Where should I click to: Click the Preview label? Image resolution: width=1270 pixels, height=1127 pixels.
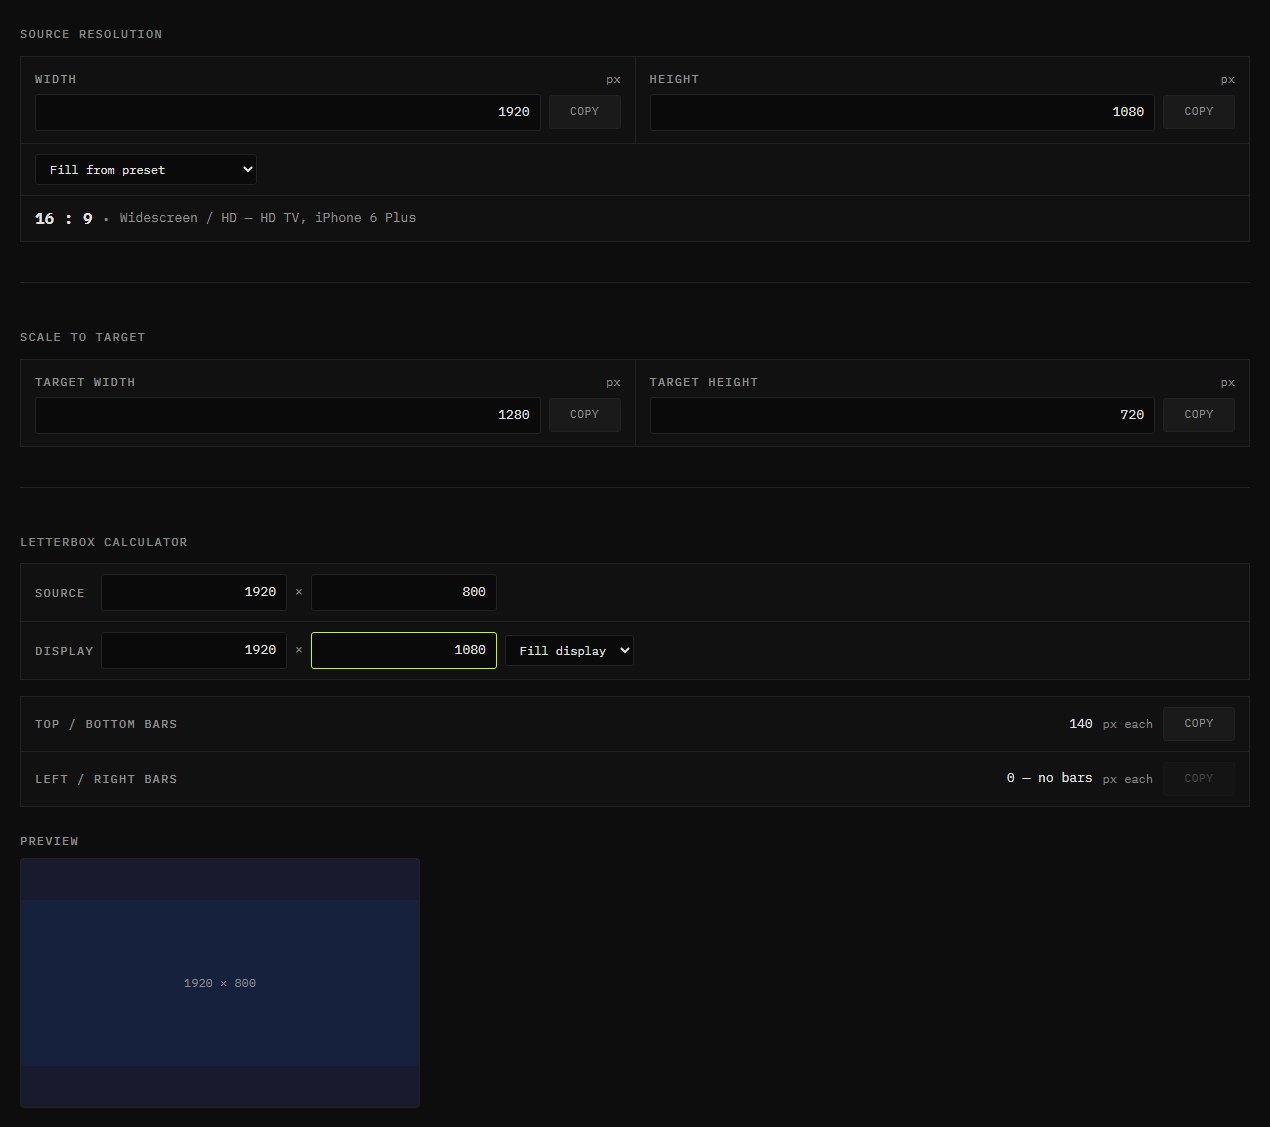[x=49, y=841]
